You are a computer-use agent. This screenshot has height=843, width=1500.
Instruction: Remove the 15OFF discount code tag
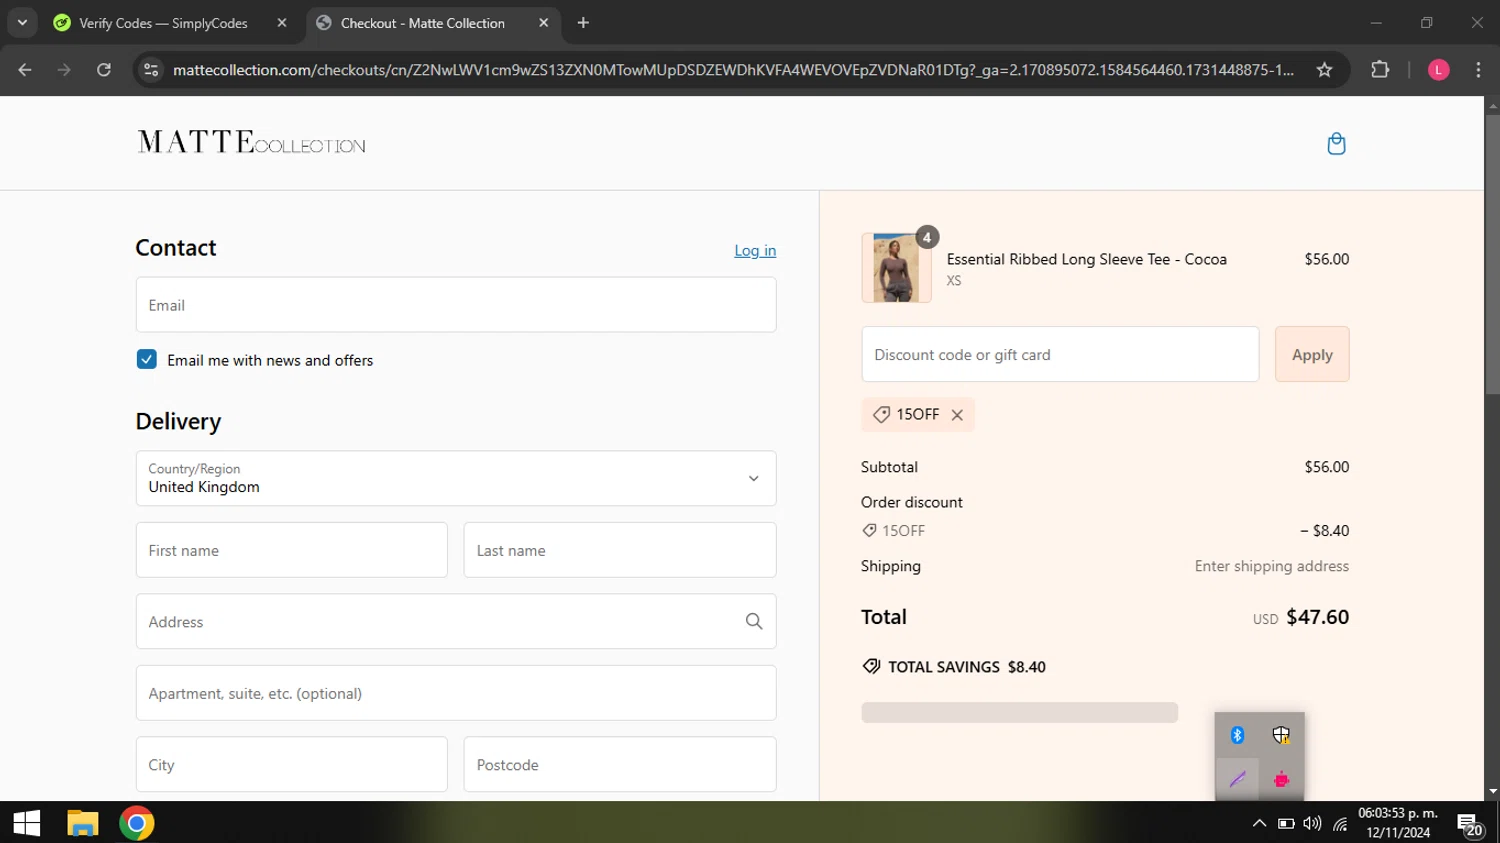(x=957, y=415)
